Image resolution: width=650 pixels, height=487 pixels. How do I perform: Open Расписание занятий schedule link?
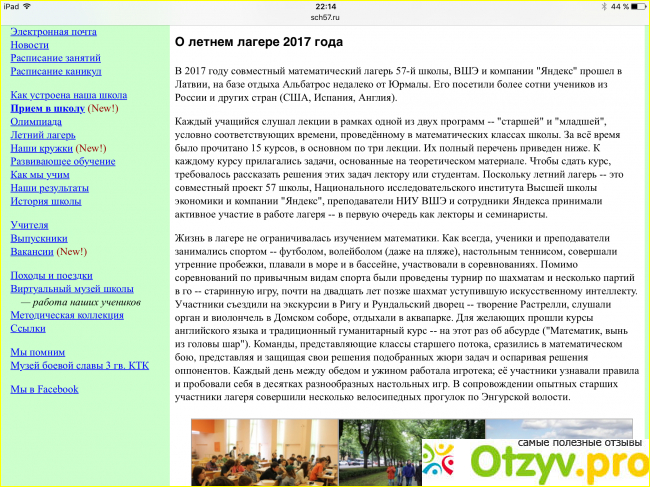(x=55, y=58)
